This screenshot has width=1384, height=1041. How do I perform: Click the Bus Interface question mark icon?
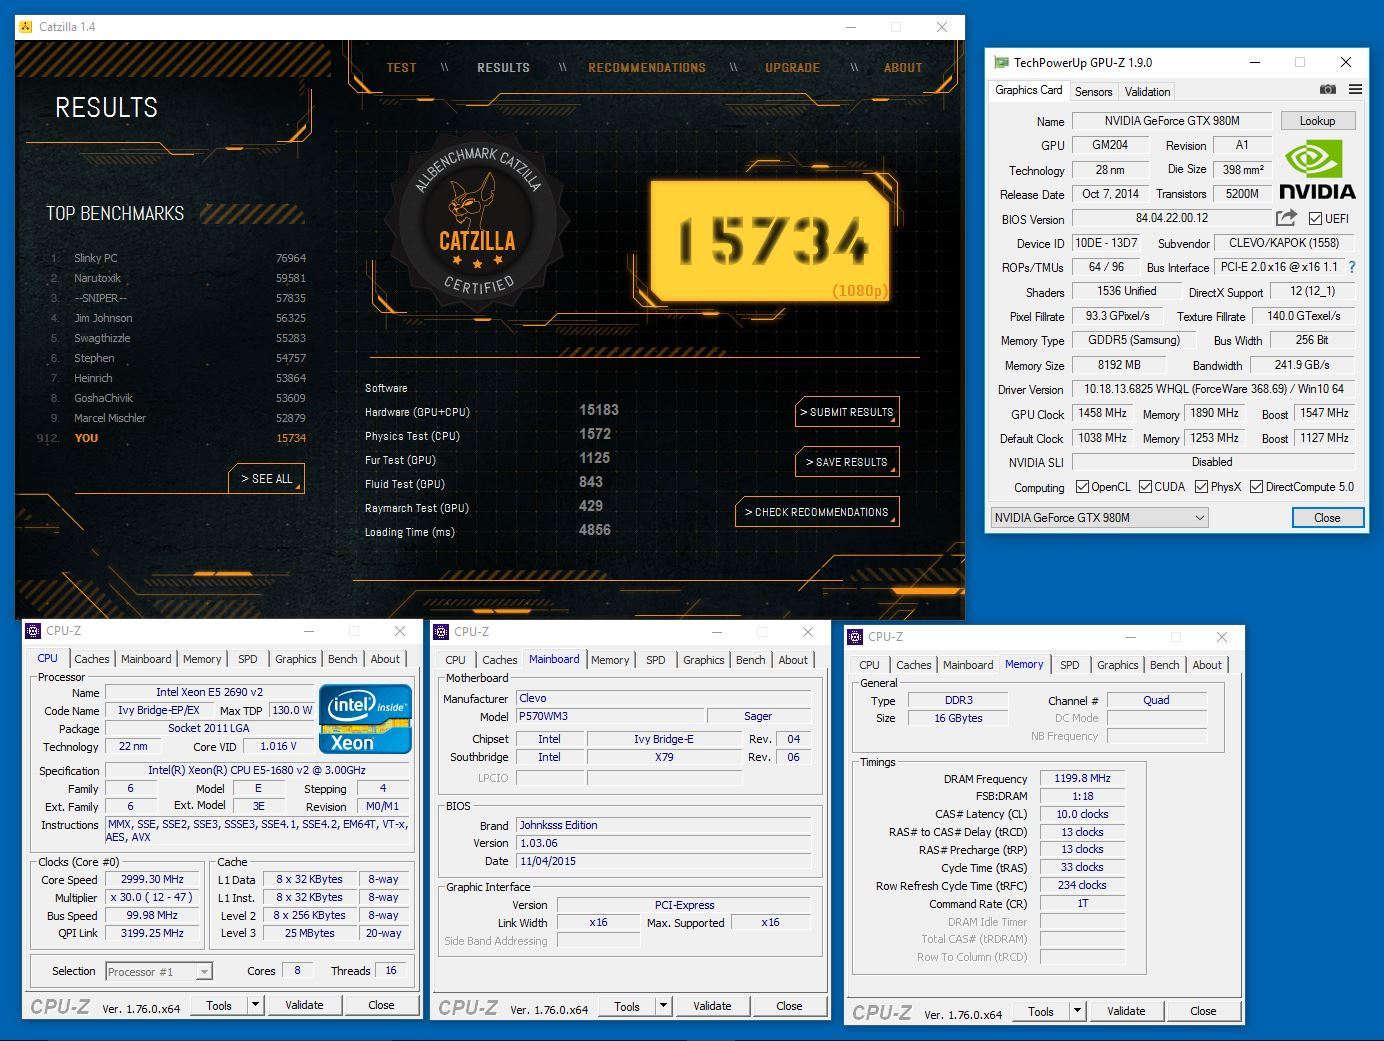point(1352,267)
